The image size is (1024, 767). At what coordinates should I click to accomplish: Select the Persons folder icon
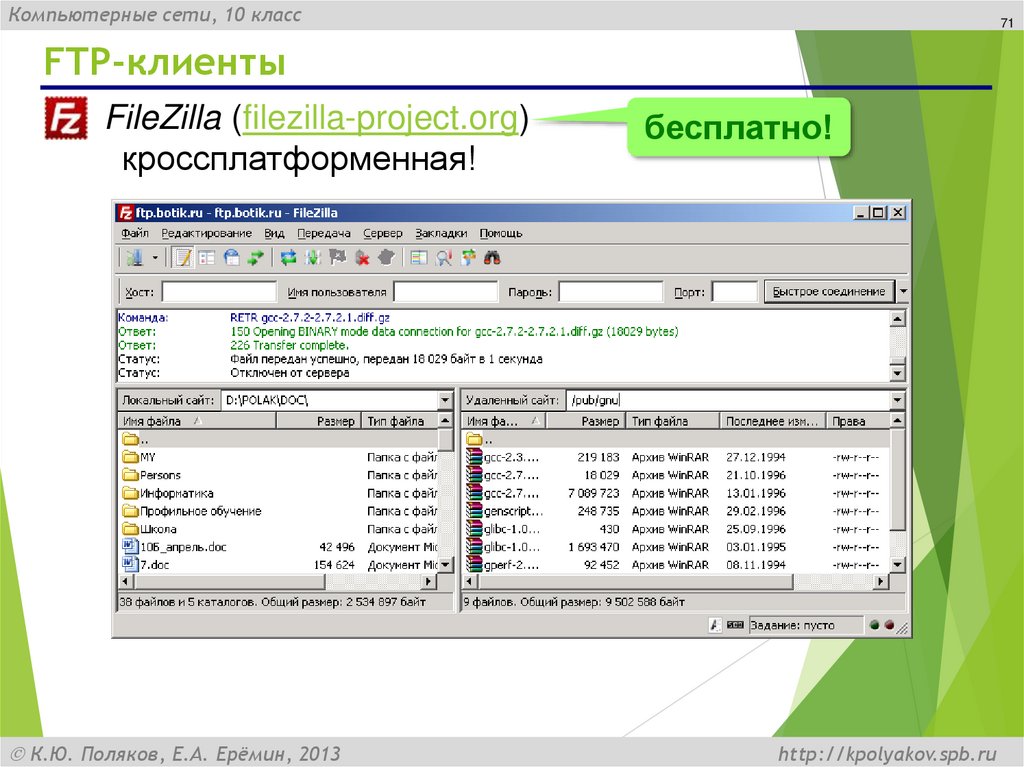click(130, 475)
